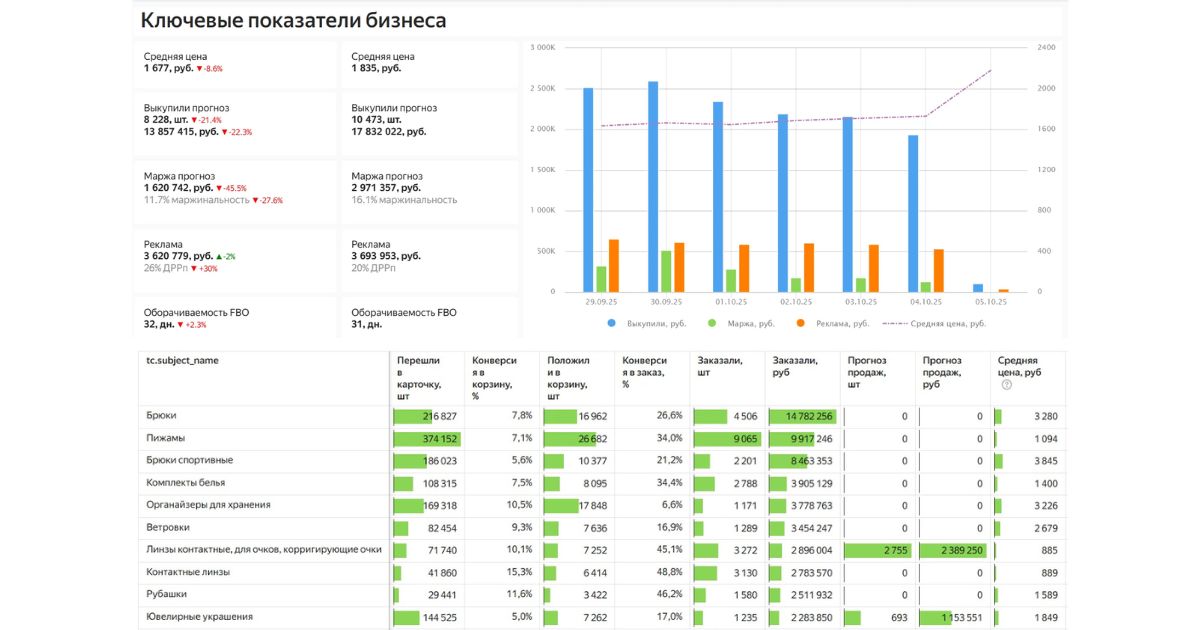Click the help icon under Средняя цена header
The image size is (1200, 630).
coord(1007,385)
